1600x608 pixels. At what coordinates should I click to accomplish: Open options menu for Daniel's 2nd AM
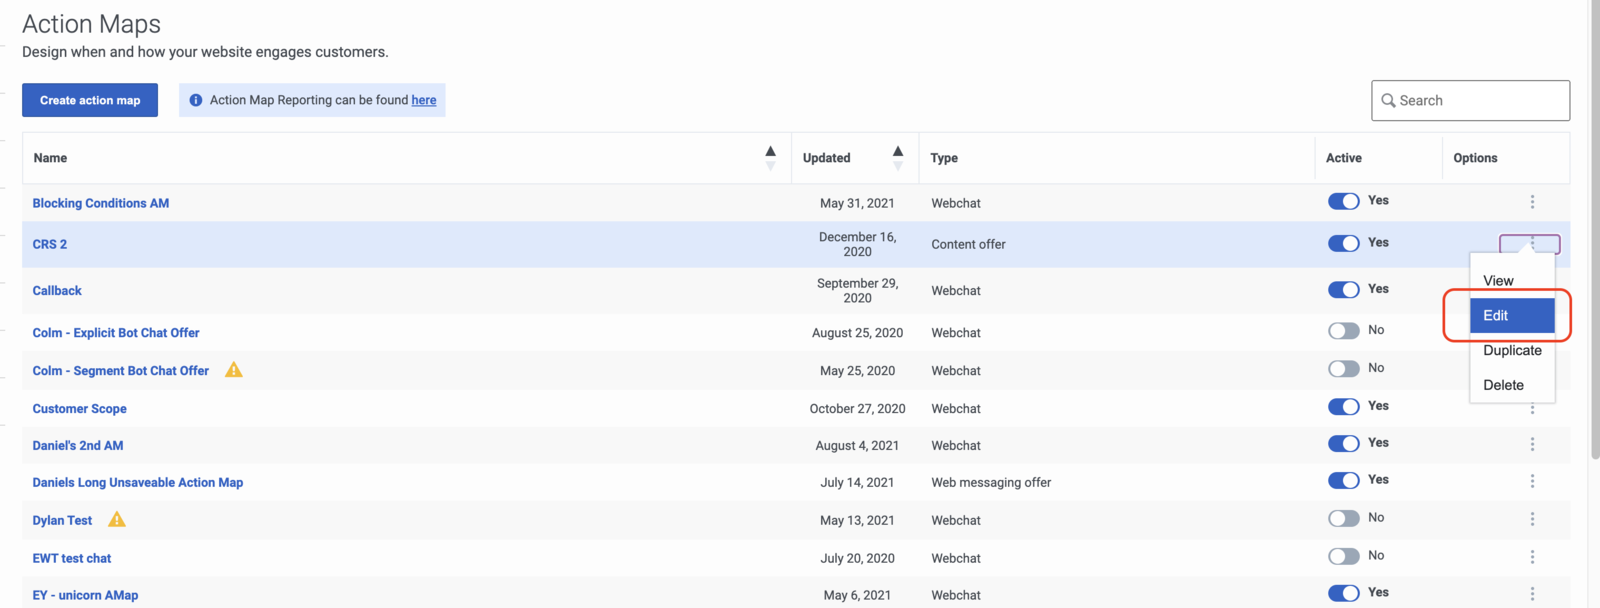pyautogui.click(x=1532, y=444)
